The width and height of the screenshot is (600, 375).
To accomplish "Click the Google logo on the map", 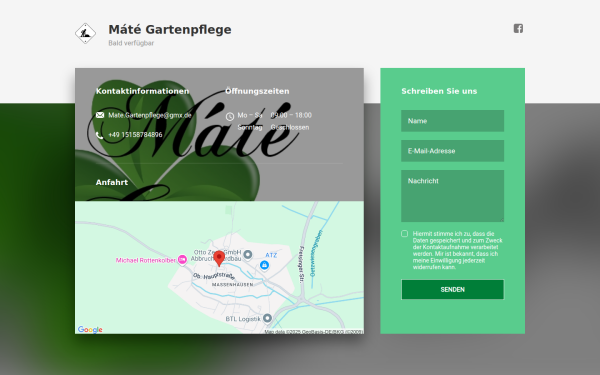I will pos(90,329).
